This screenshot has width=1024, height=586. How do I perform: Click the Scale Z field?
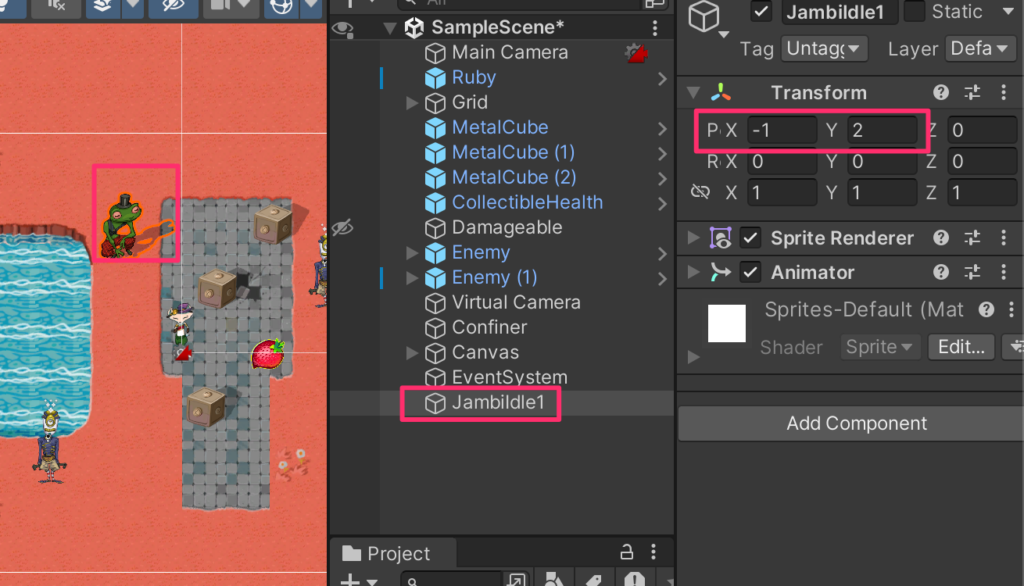click(982, 192)
